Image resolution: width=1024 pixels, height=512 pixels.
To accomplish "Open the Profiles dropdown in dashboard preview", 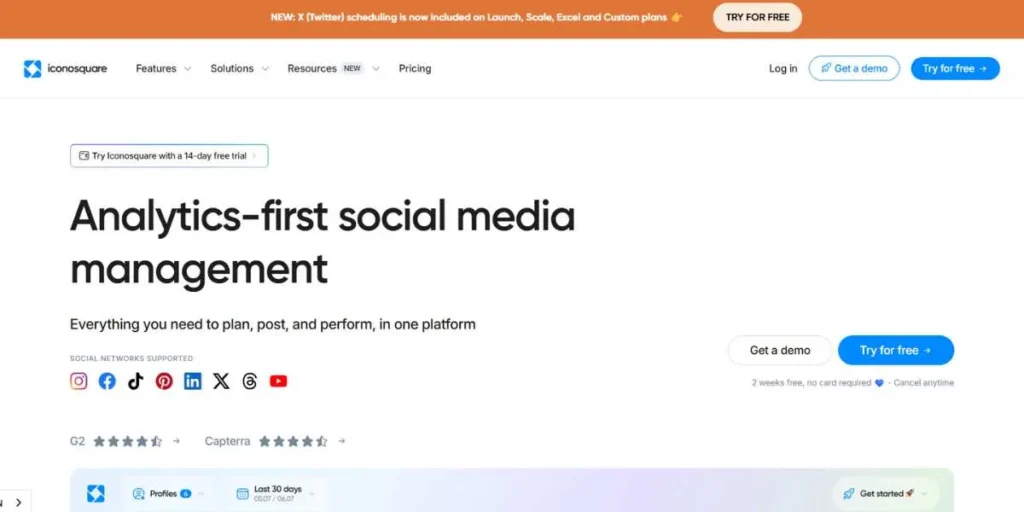I will point(168,494).
